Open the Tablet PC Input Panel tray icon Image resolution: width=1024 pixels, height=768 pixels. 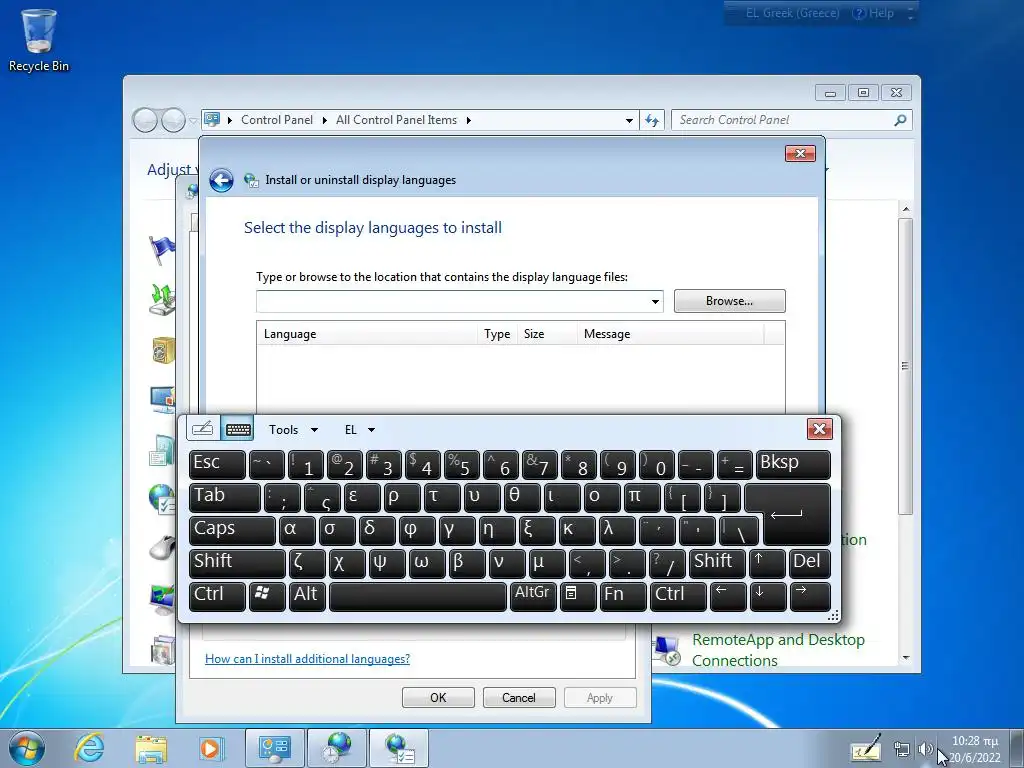tap(866, 748)
